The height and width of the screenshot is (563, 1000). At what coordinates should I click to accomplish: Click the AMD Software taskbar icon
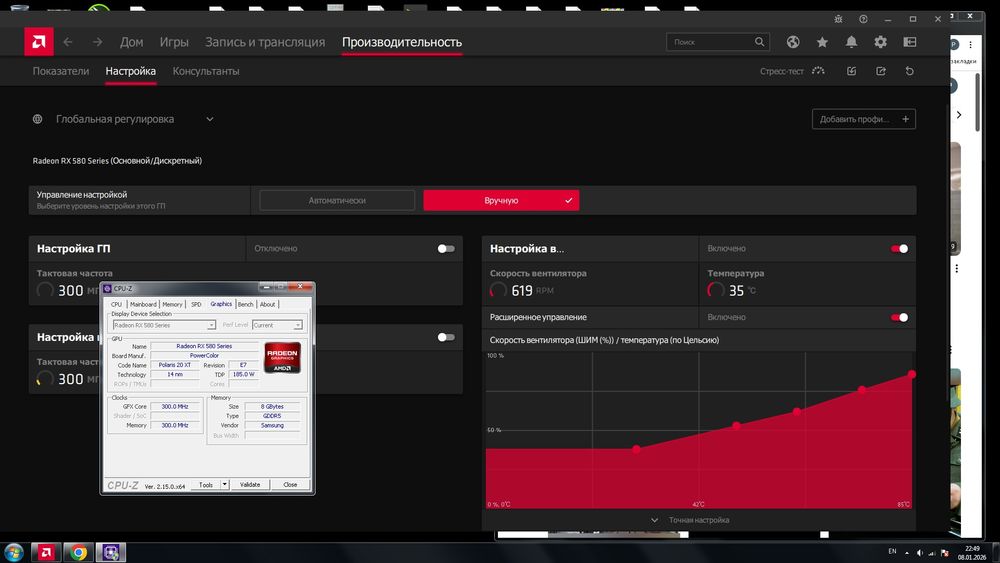[x=45, y=552]
